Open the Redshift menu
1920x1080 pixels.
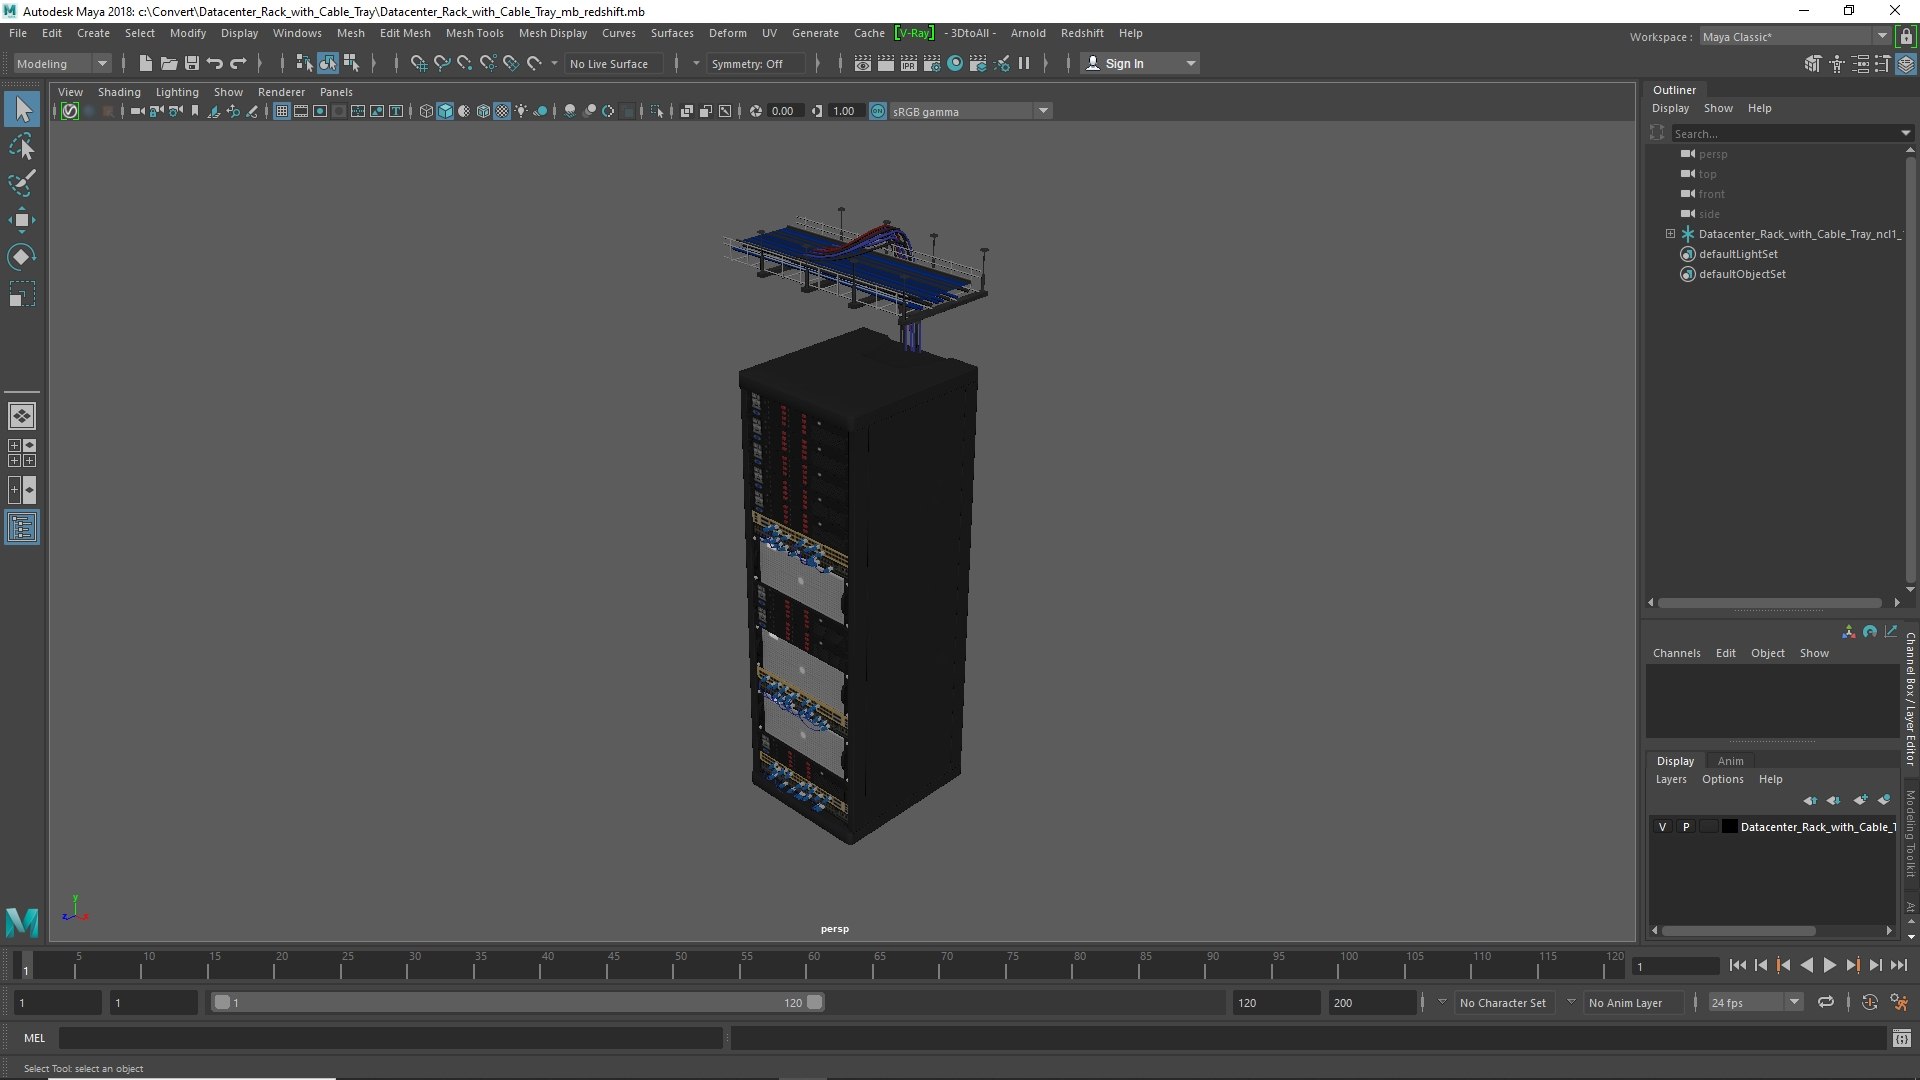coord(1082,33)
